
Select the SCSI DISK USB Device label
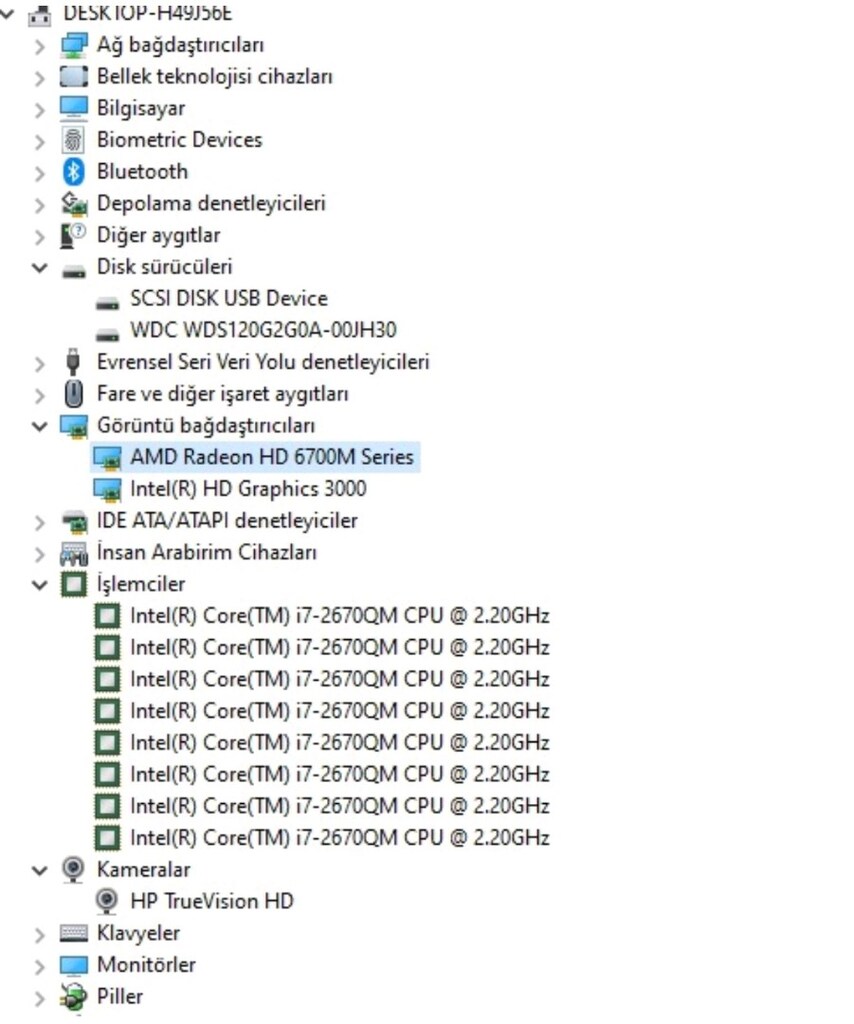229,298
